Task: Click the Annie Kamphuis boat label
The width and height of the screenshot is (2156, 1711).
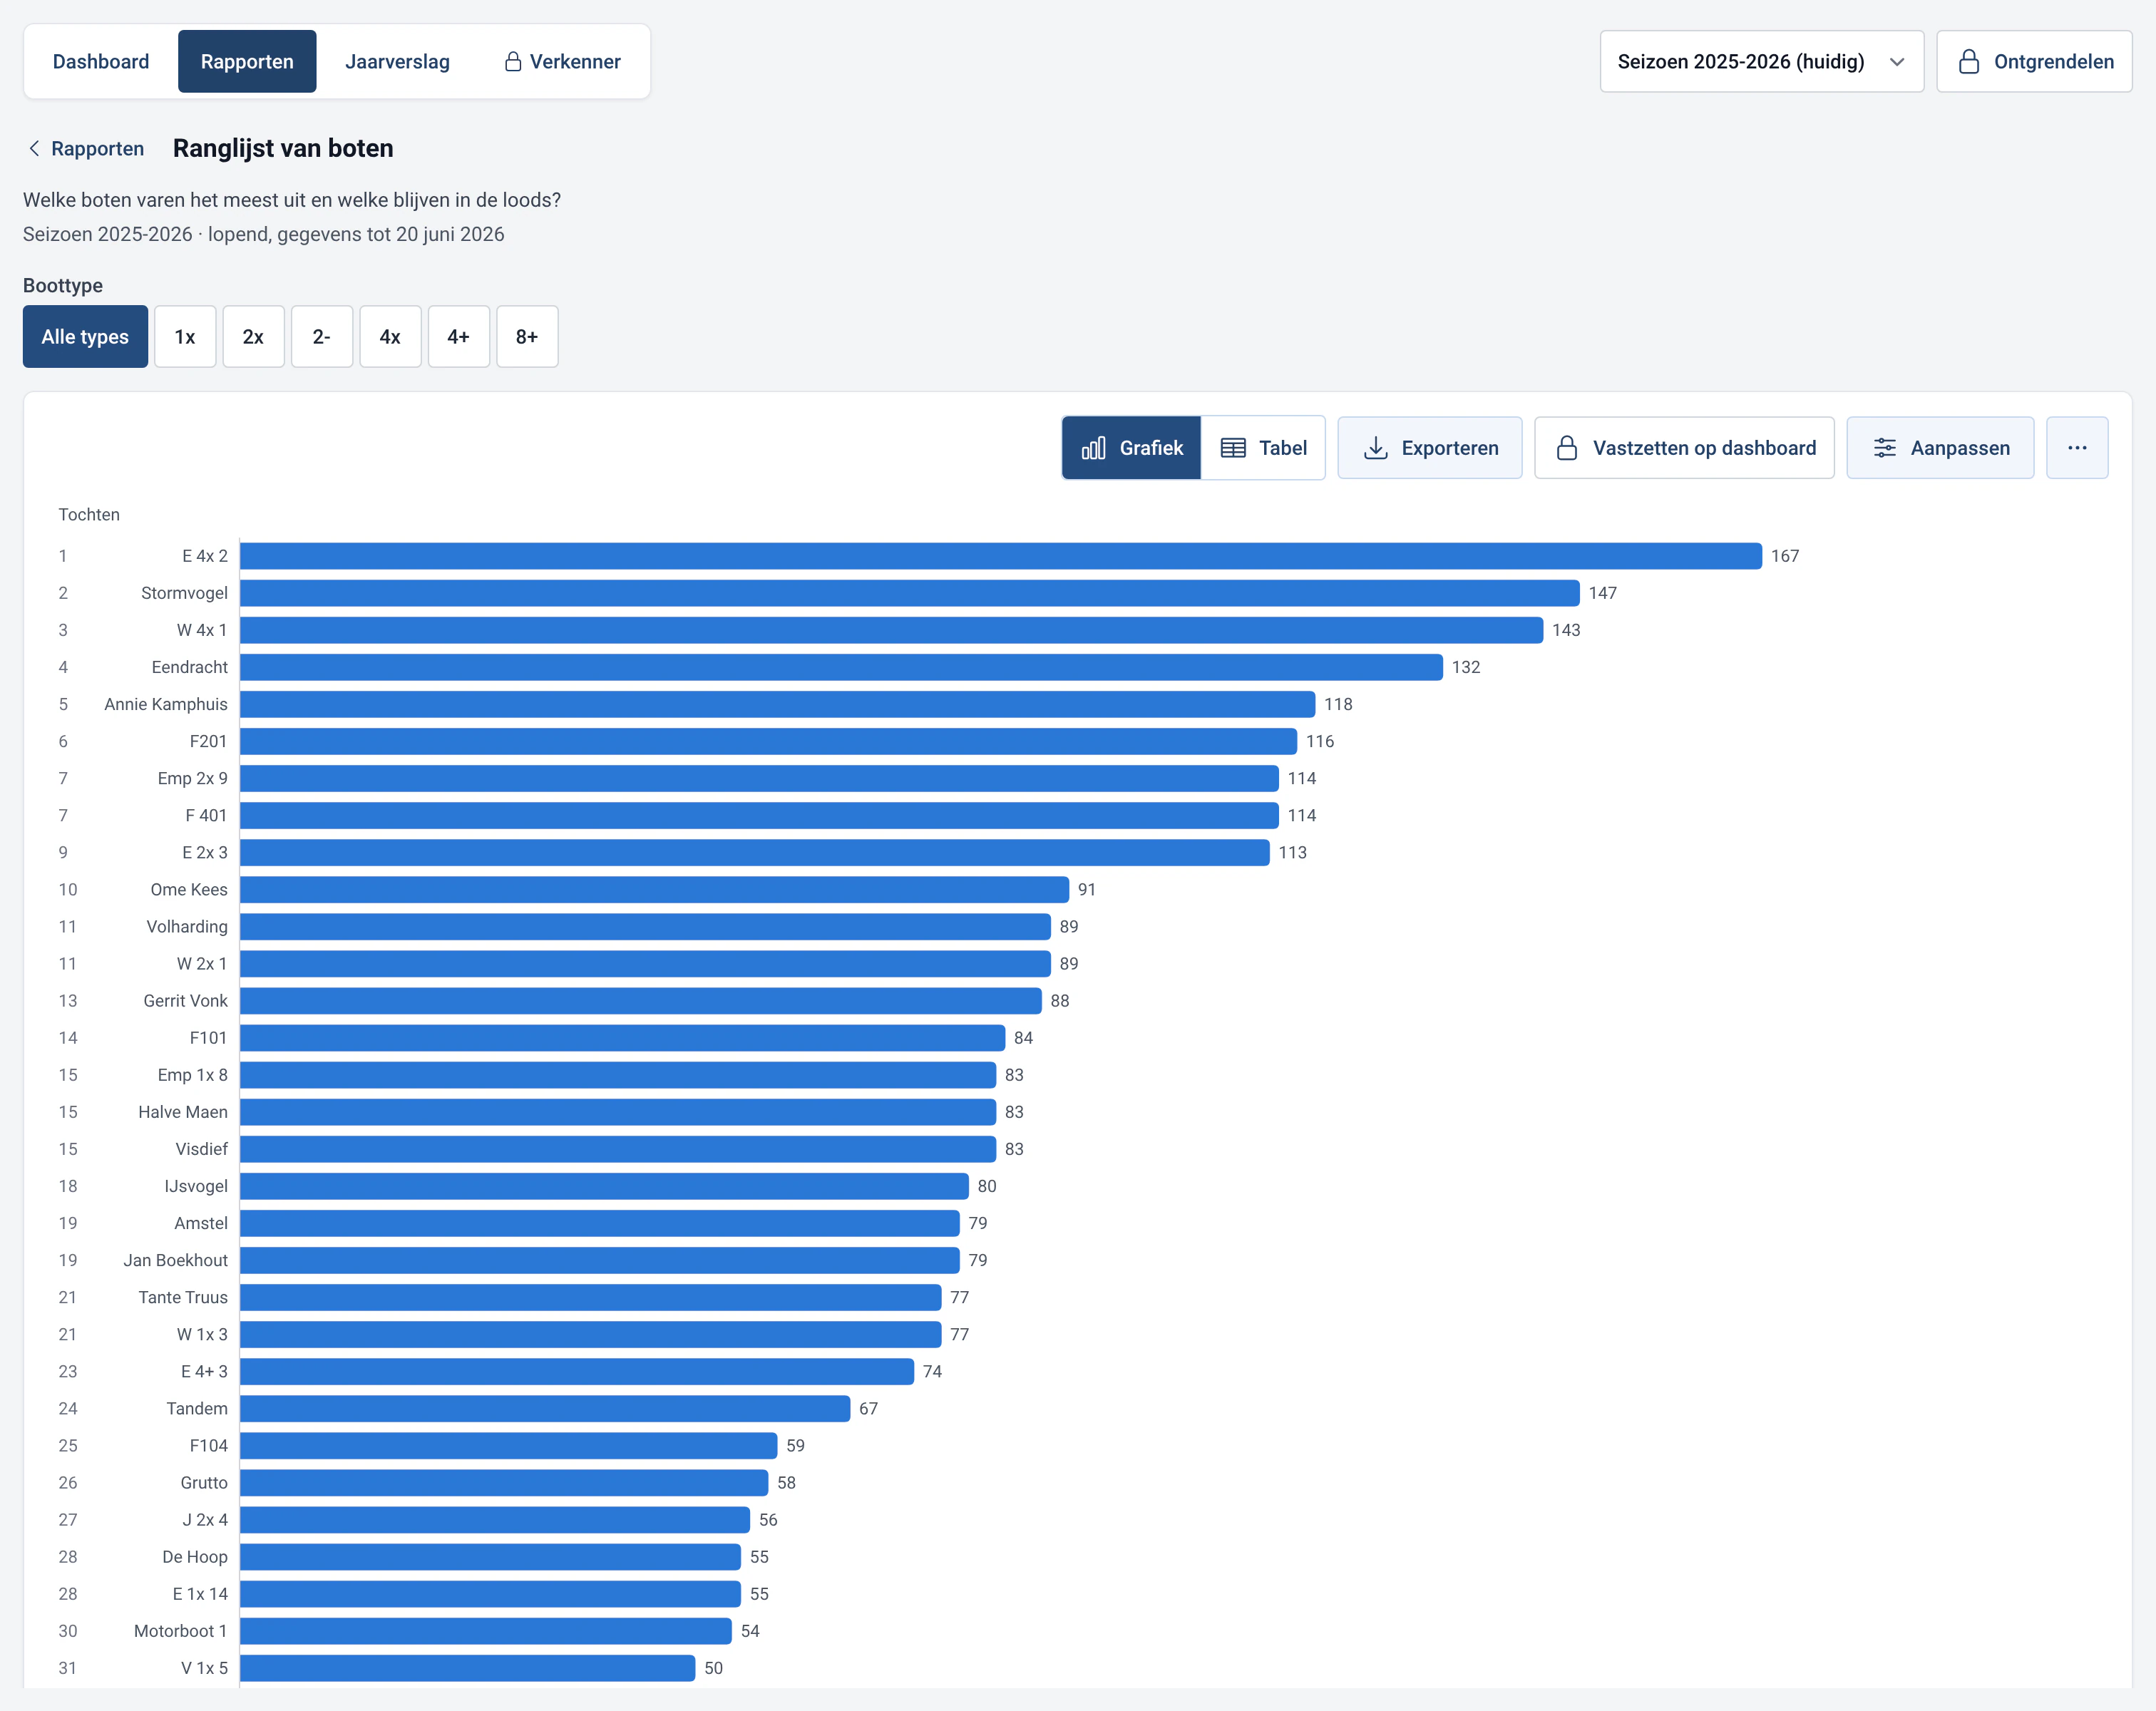Action: (x=166, y=704)
